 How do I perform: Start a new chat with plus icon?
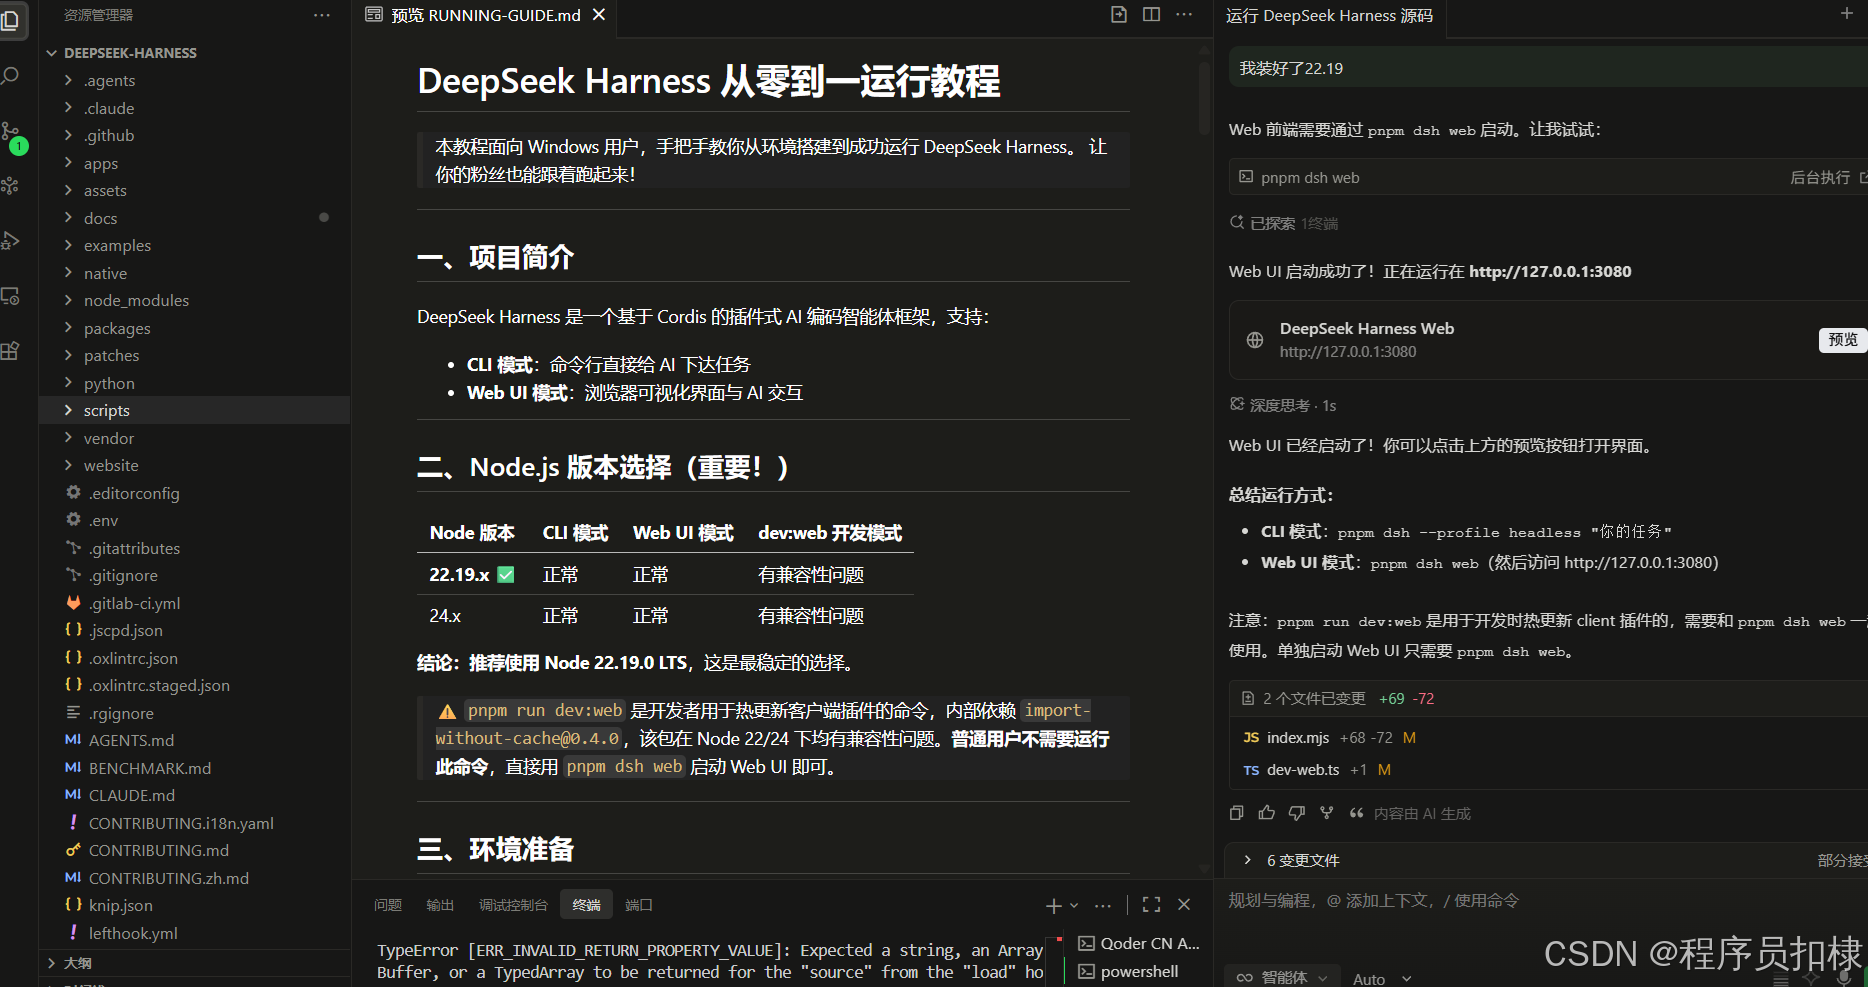[x=1846, y=14]
